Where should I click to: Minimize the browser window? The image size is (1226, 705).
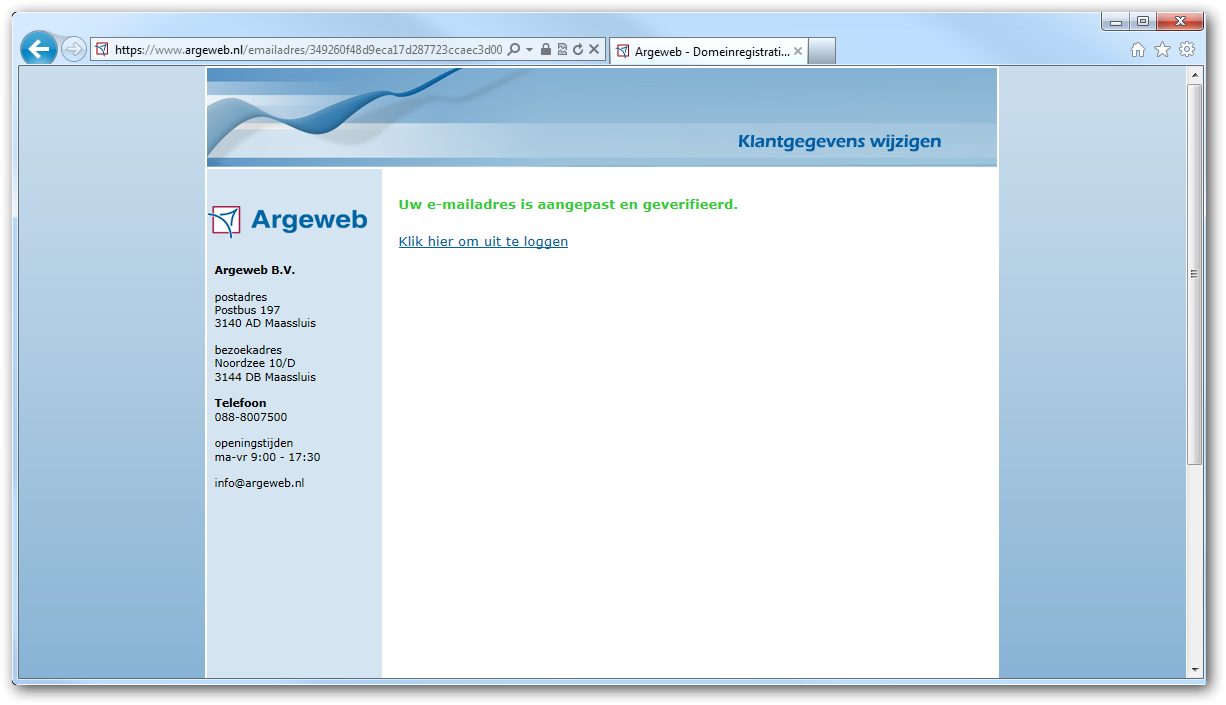pyautogui.click(x=1116, y=21)
